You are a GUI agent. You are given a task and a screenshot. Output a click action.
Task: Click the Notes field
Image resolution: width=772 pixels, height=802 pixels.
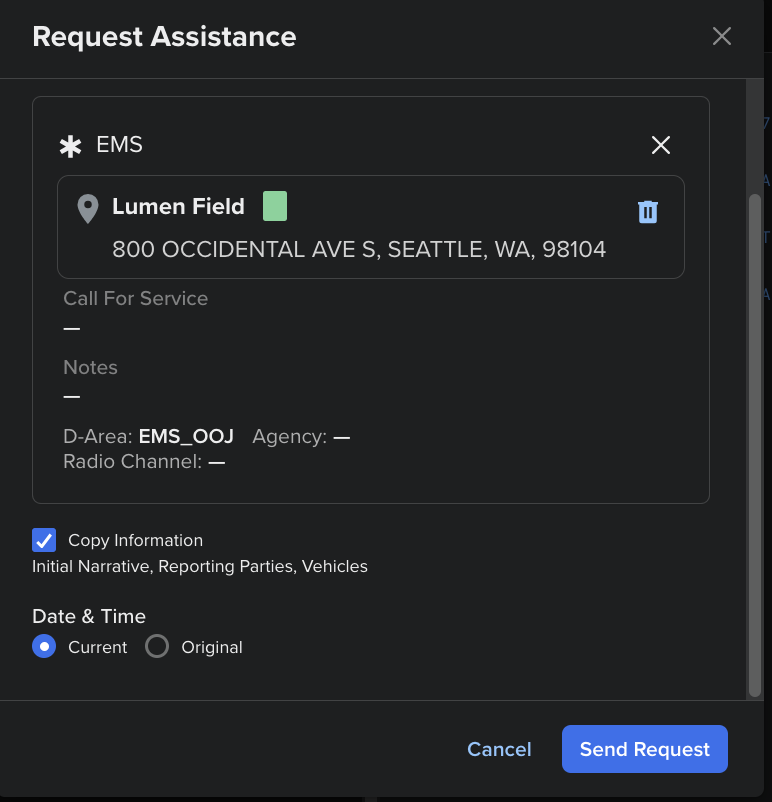(72, 396)
